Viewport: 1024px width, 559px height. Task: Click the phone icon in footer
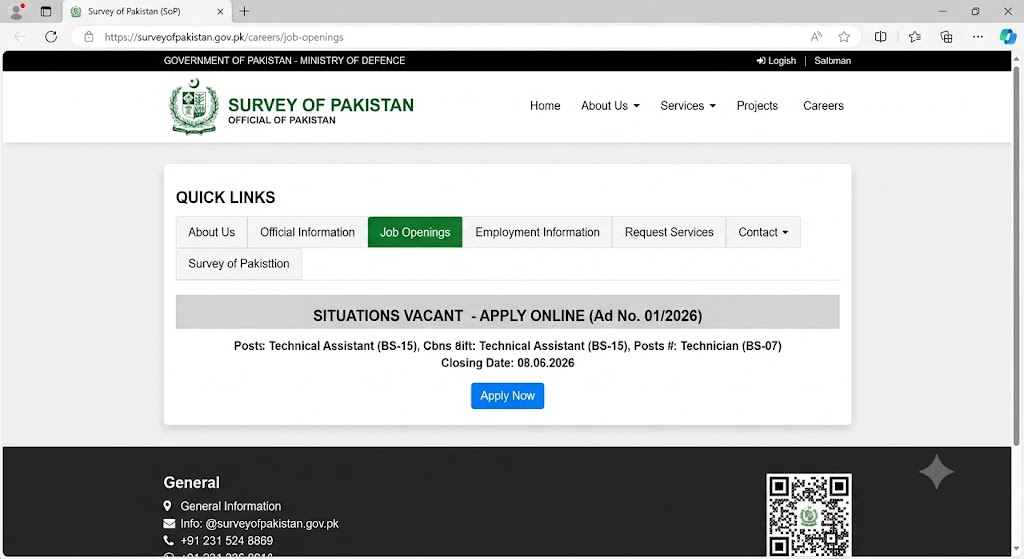pos(168,541)
